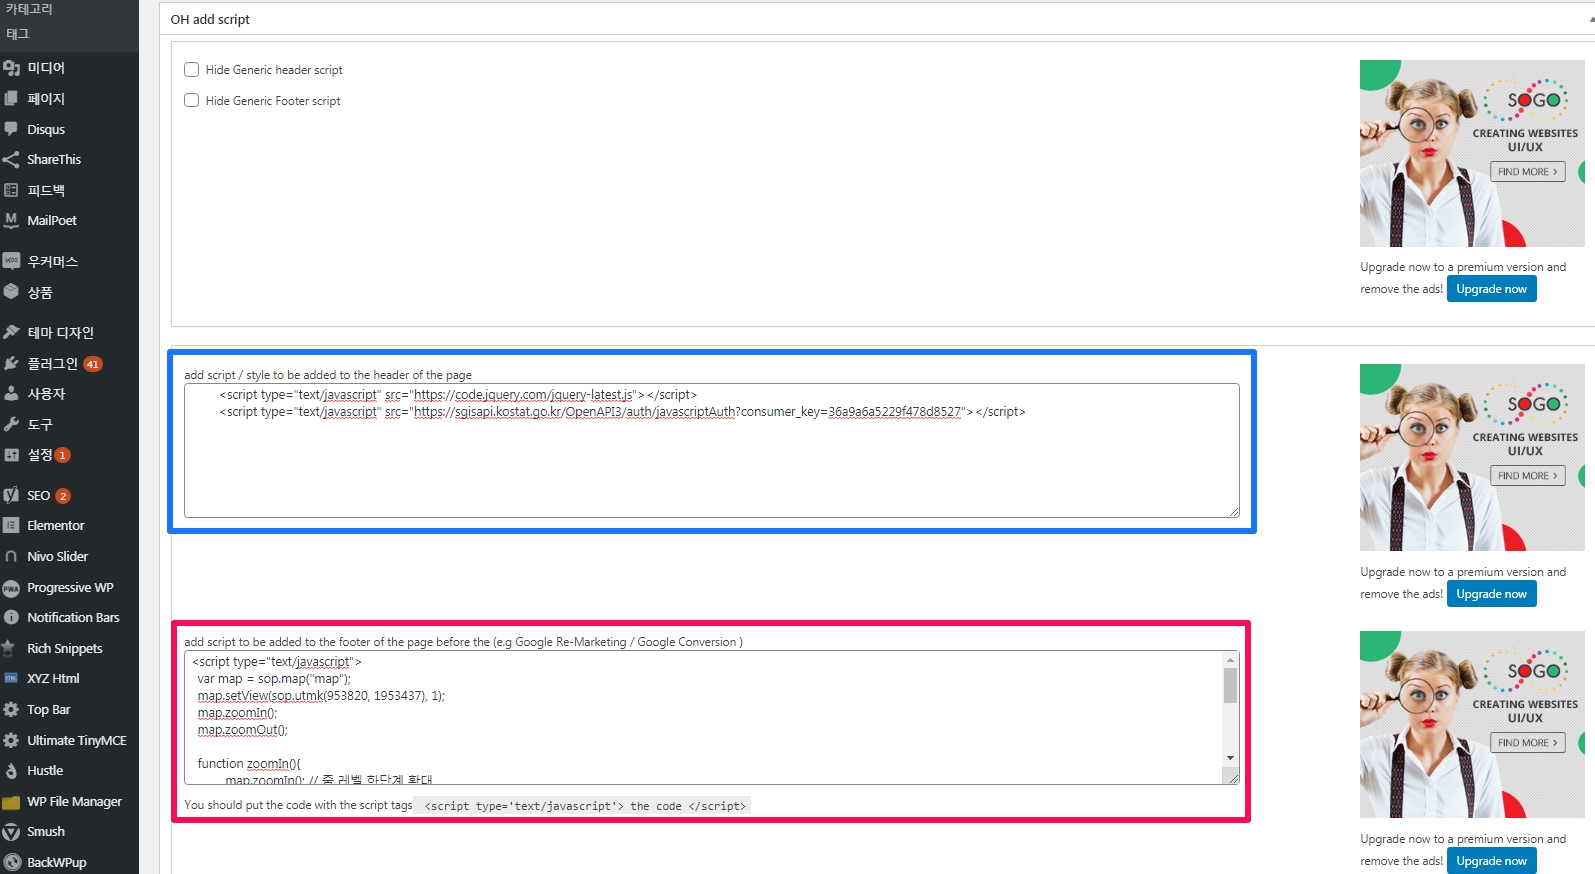1595x874 pixels.
Task: Click the 사용자 user icon
Action: coord(11,394)
